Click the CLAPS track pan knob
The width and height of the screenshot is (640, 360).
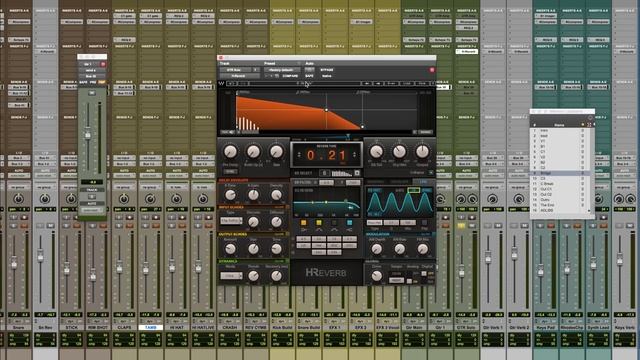(x=124, y=199)
